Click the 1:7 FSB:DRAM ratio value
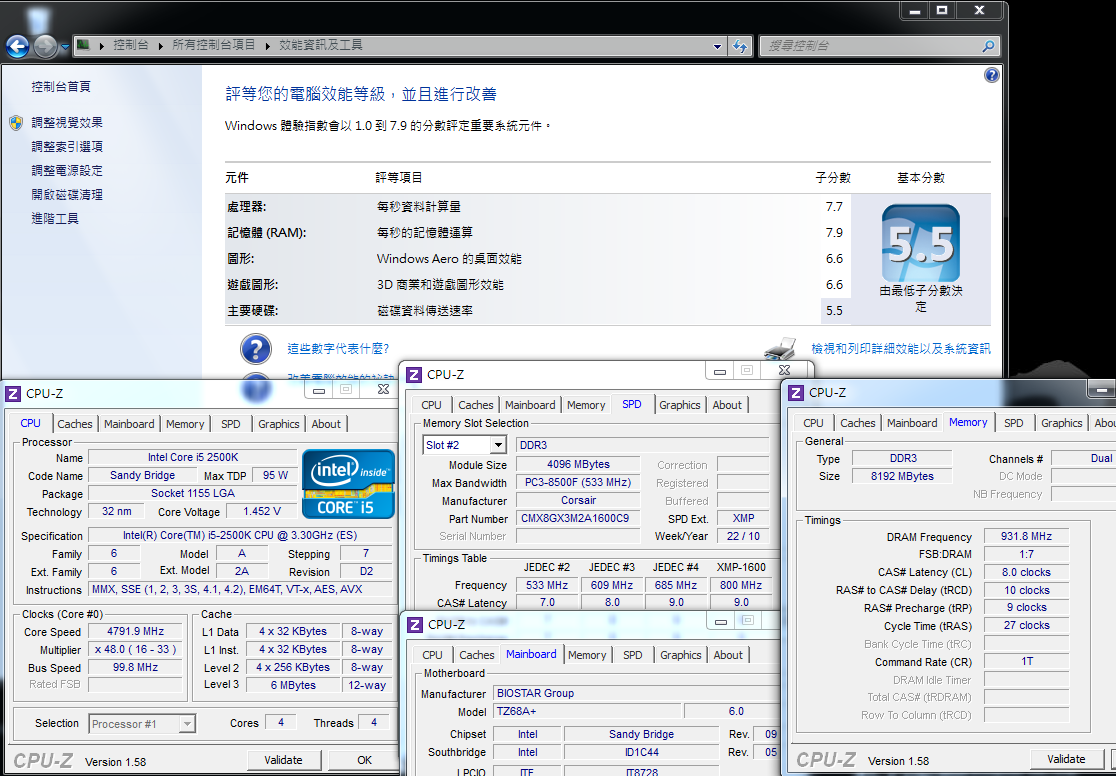The image size is (1116, 776). (x=1026, y=554)
